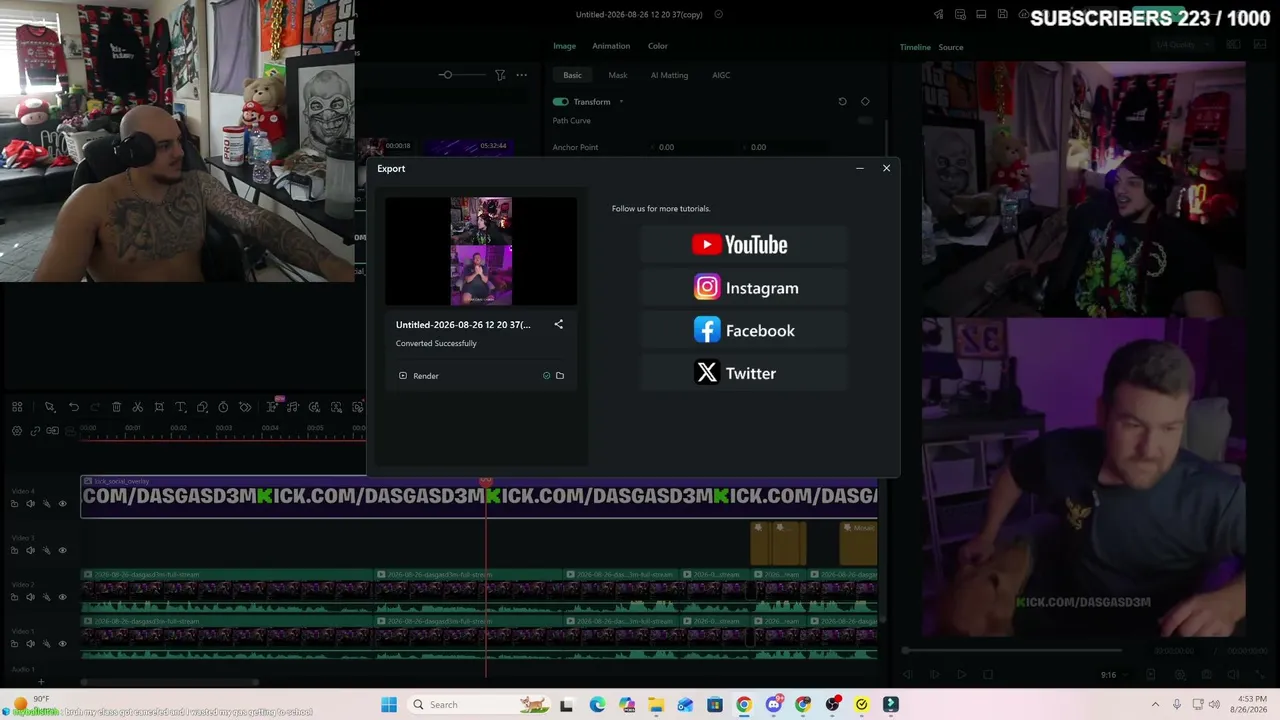Click the timeline horizontal scrollbar
Viewport: 1280px width, 720px height.
click(170, 682)
